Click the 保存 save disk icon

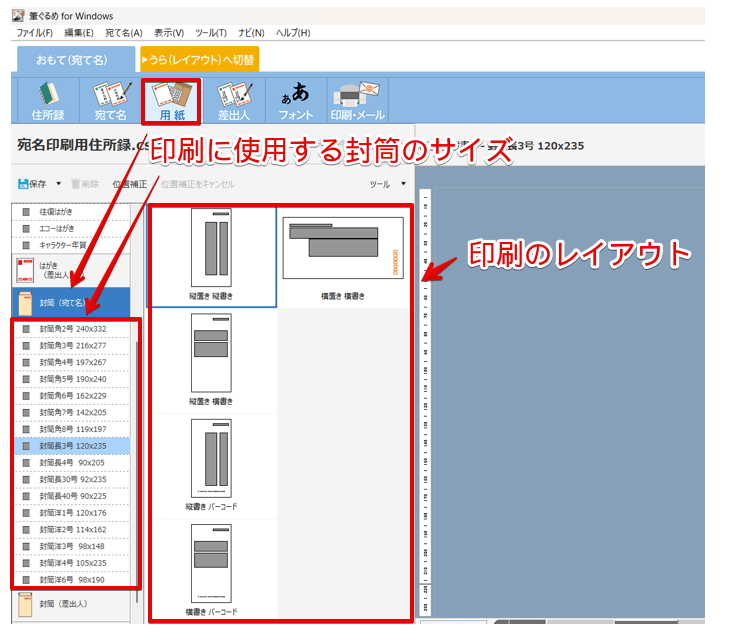point(23,184)
